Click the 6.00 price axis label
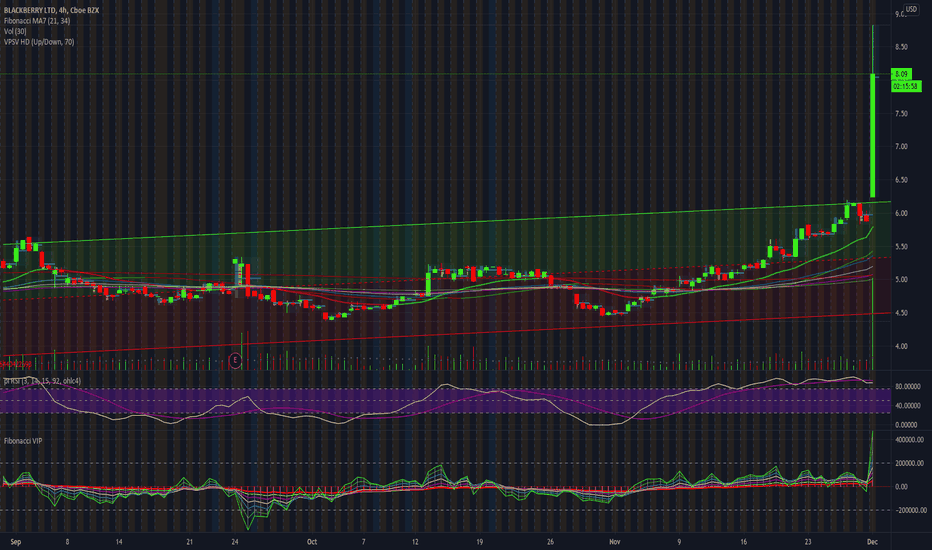Viewport: 932px width, 550px height. 901,213
